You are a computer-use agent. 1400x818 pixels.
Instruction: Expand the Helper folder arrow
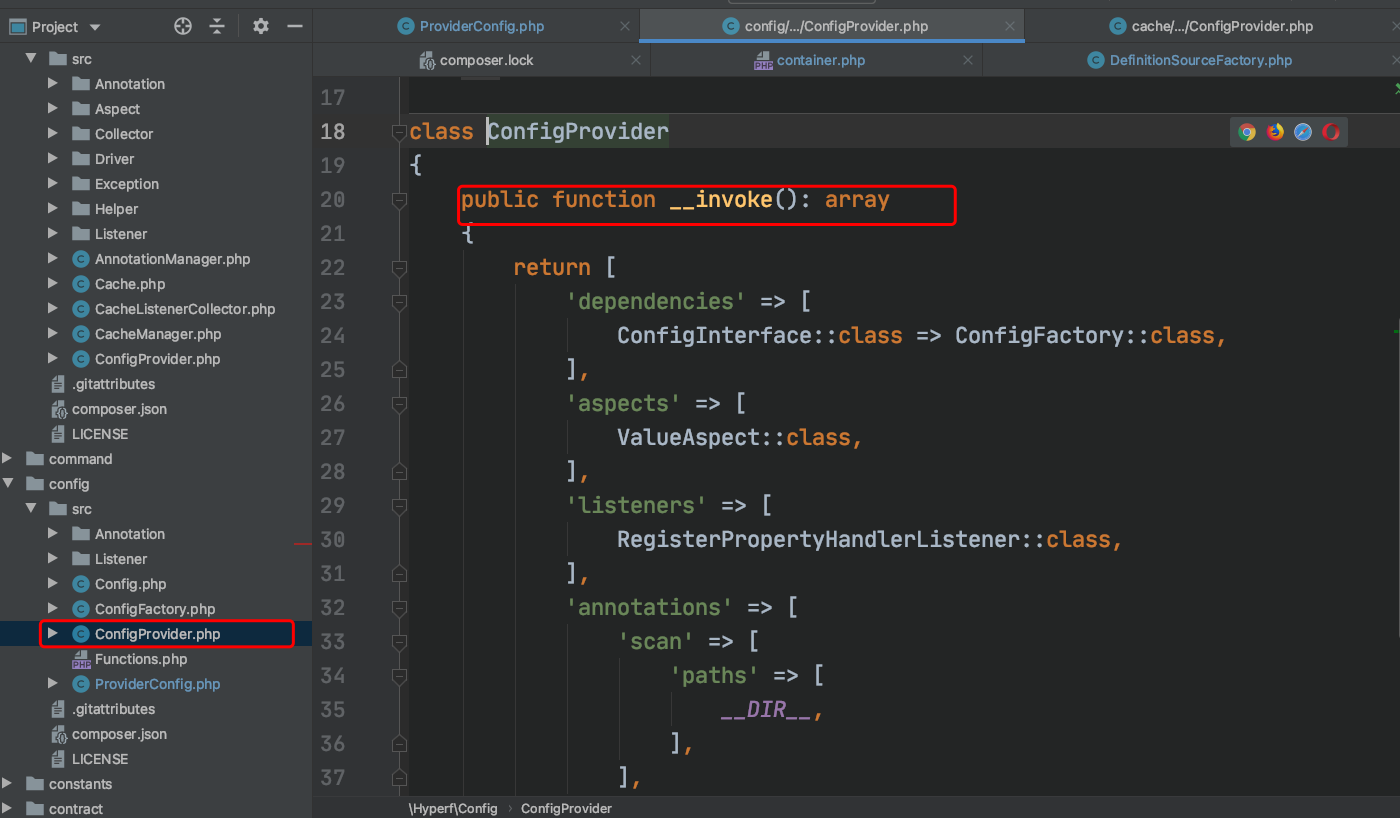click(x=53, y=209)
